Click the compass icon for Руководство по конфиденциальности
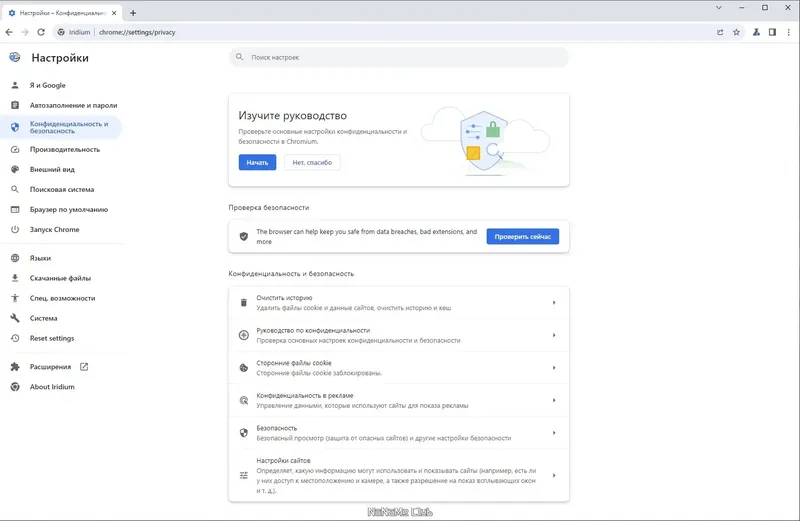 [244, 335]
